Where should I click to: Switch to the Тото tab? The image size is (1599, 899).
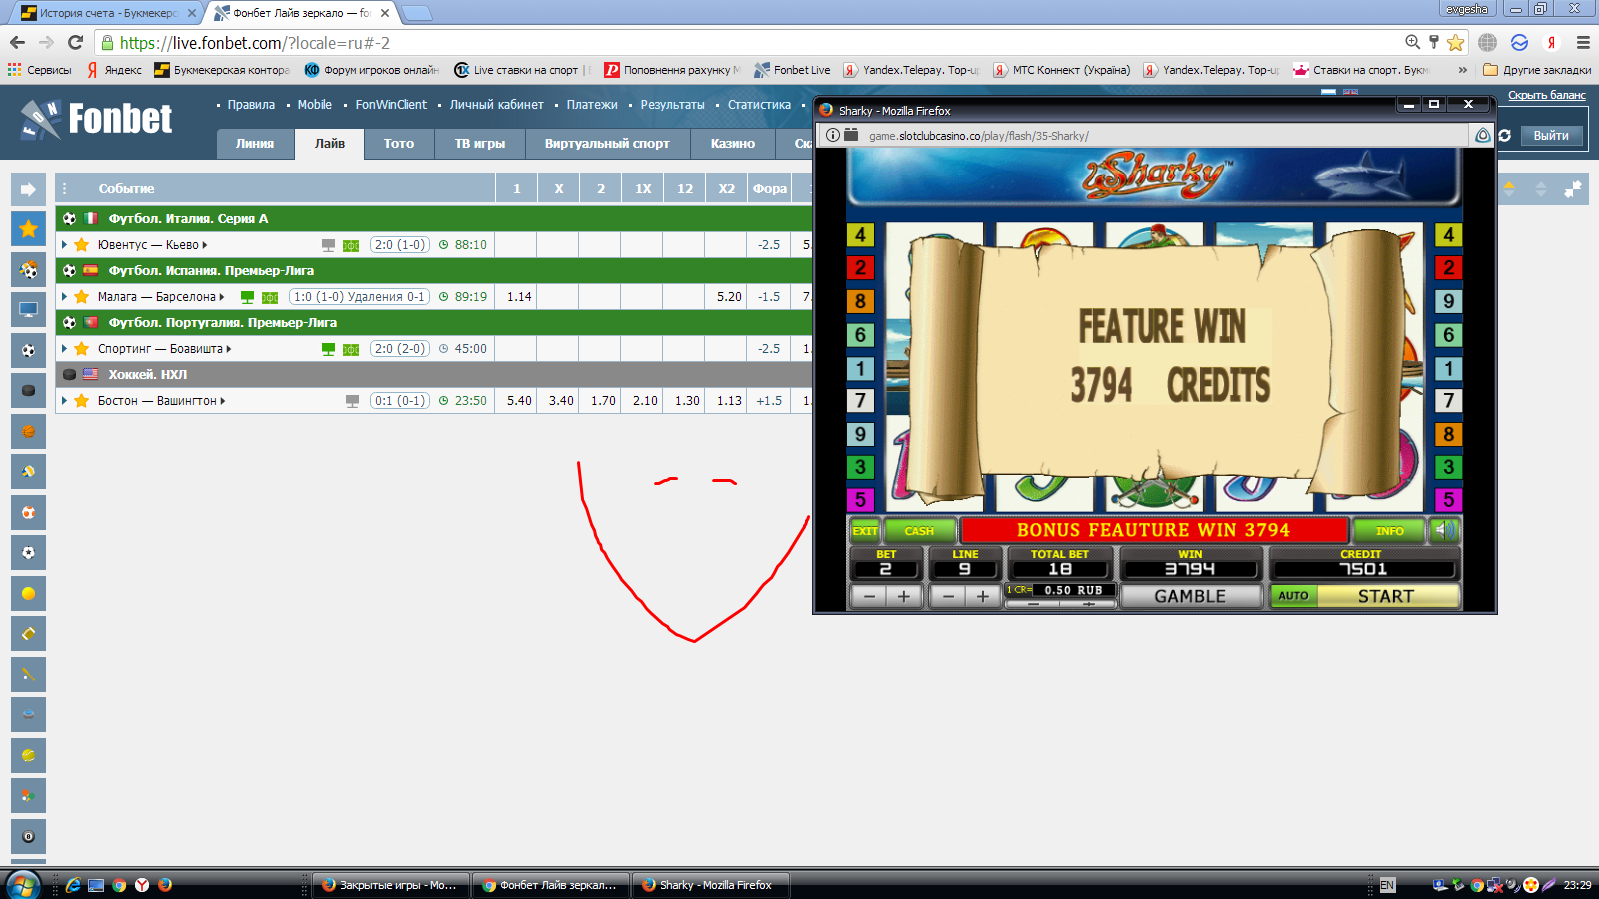tap(399, 144)
